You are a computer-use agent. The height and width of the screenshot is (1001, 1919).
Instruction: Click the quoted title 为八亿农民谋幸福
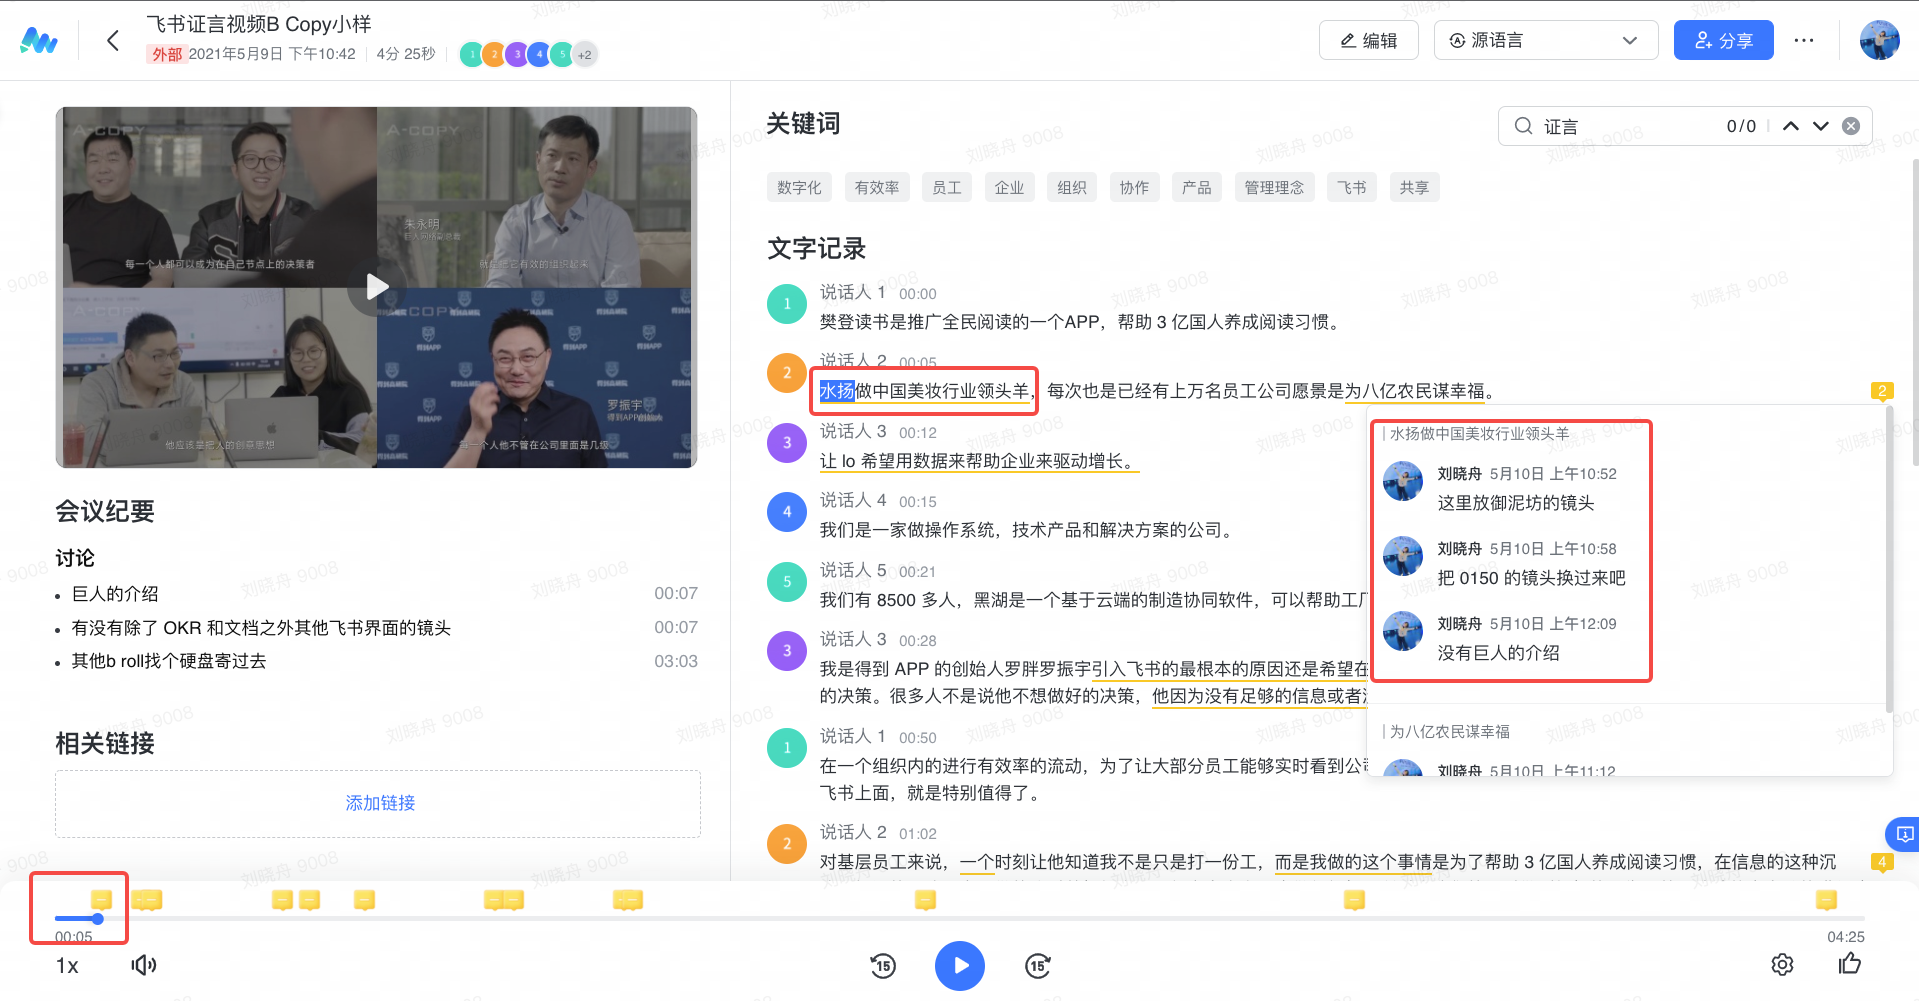(1450, 732)
